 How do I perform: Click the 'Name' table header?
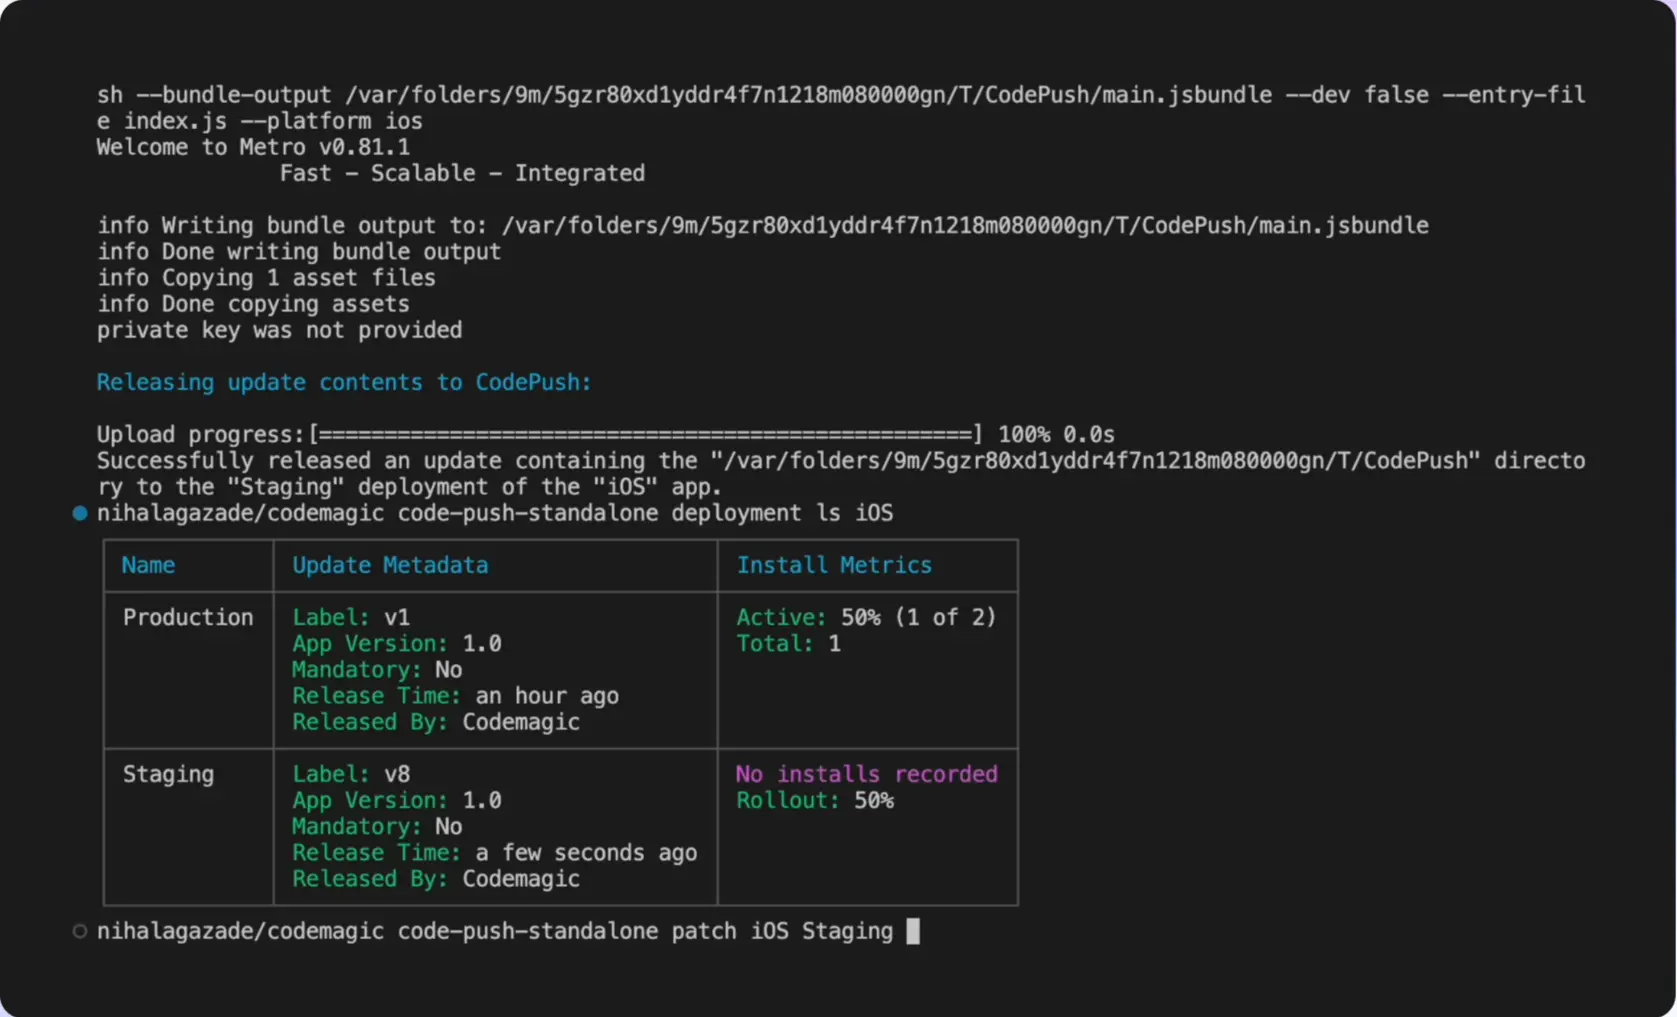[148, 565]
